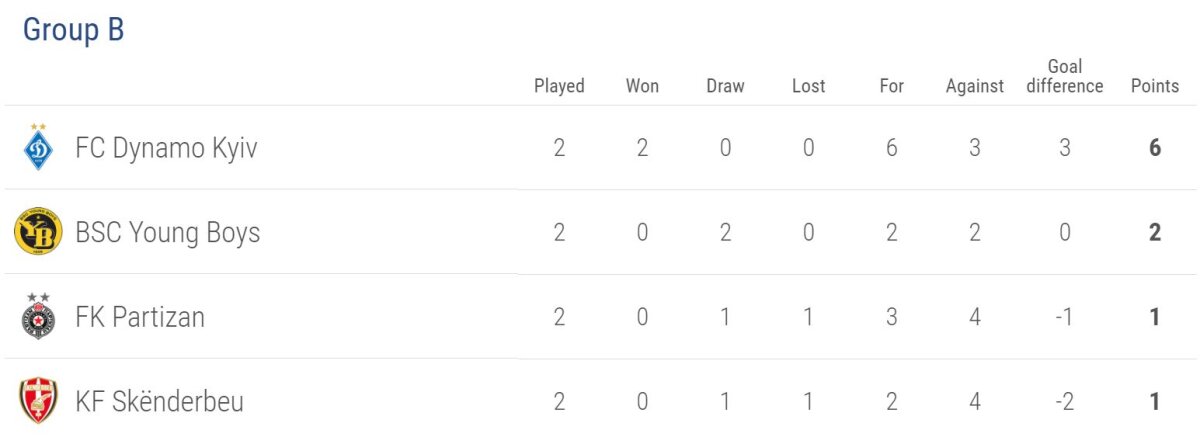Click the Lost column header
Viewport: 1200px width, 444px height.
point(808,86)
